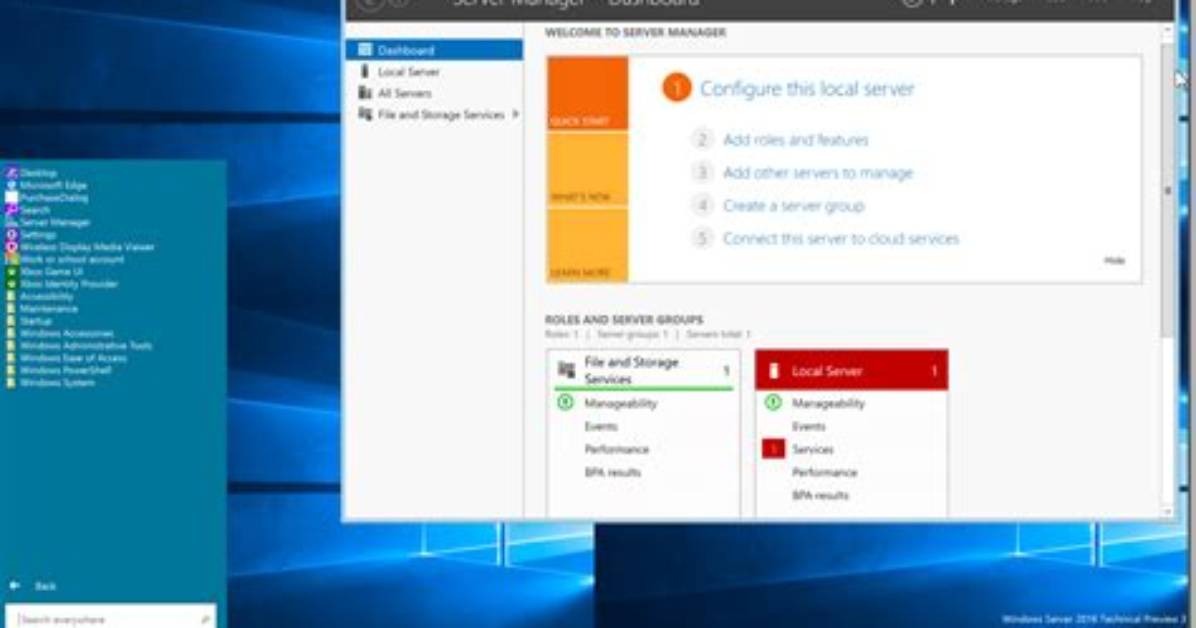Click the Add roles and features link
The width and height of the screenshot is (1196, 628).
(x=796, y=140)
